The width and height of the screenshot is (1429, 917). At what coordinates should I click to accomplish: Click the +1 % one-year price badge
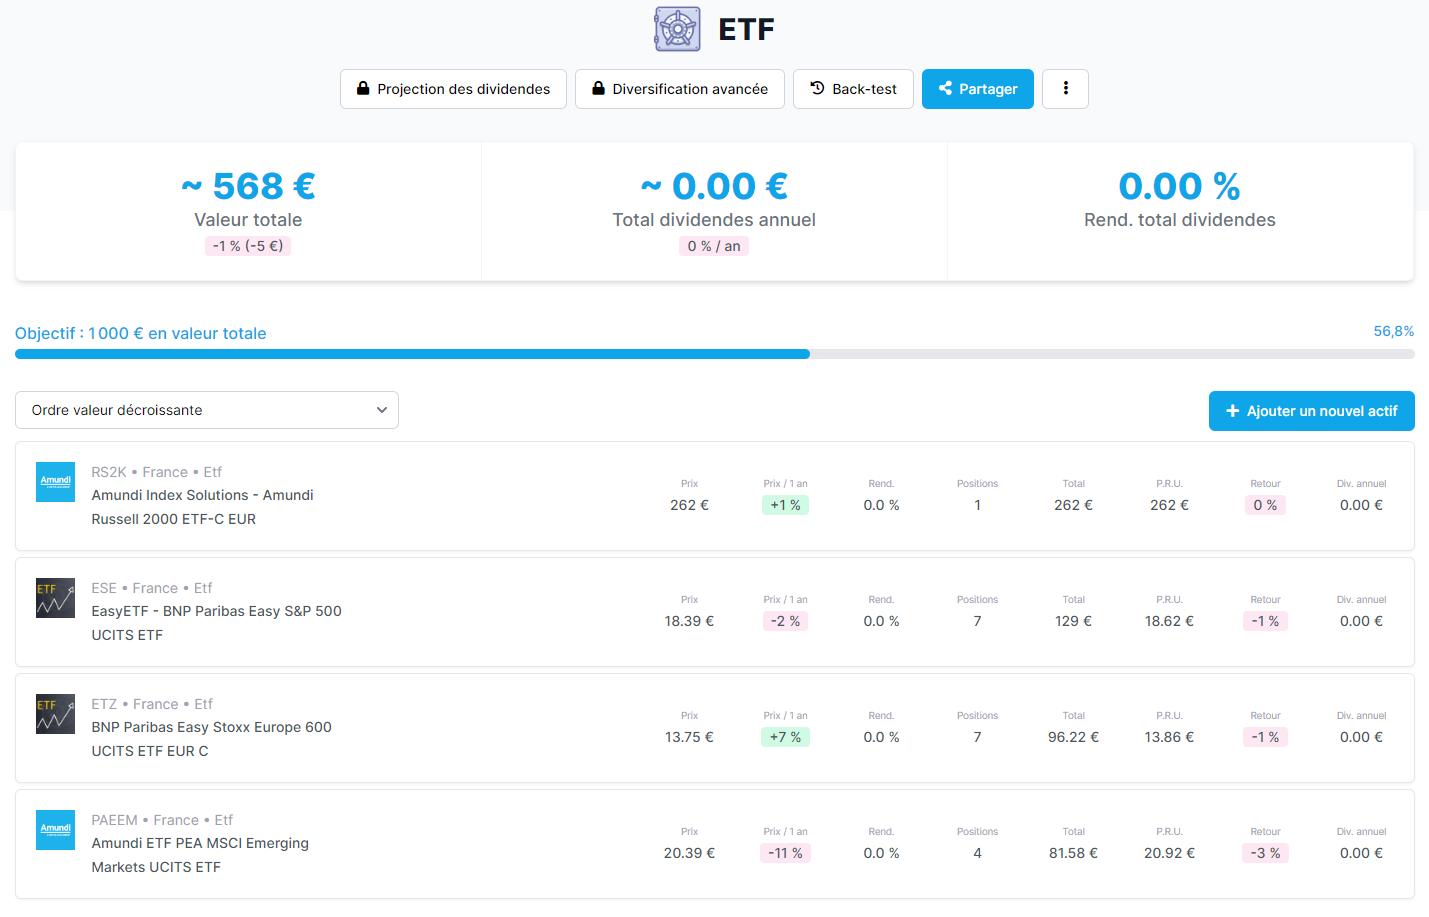point(785,505)
